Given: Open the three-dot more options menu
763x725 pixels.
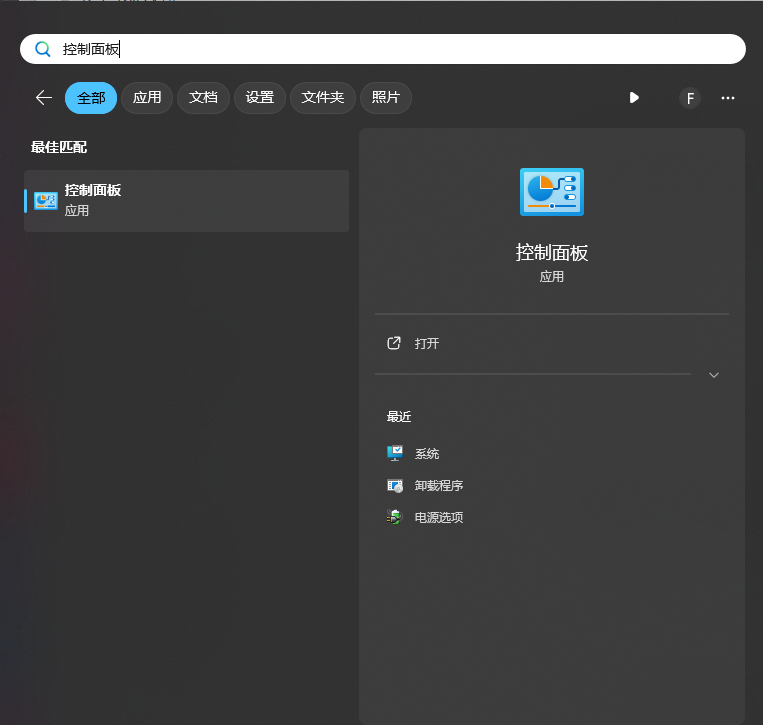Looking at the screenshot, I should coord(728,98).
